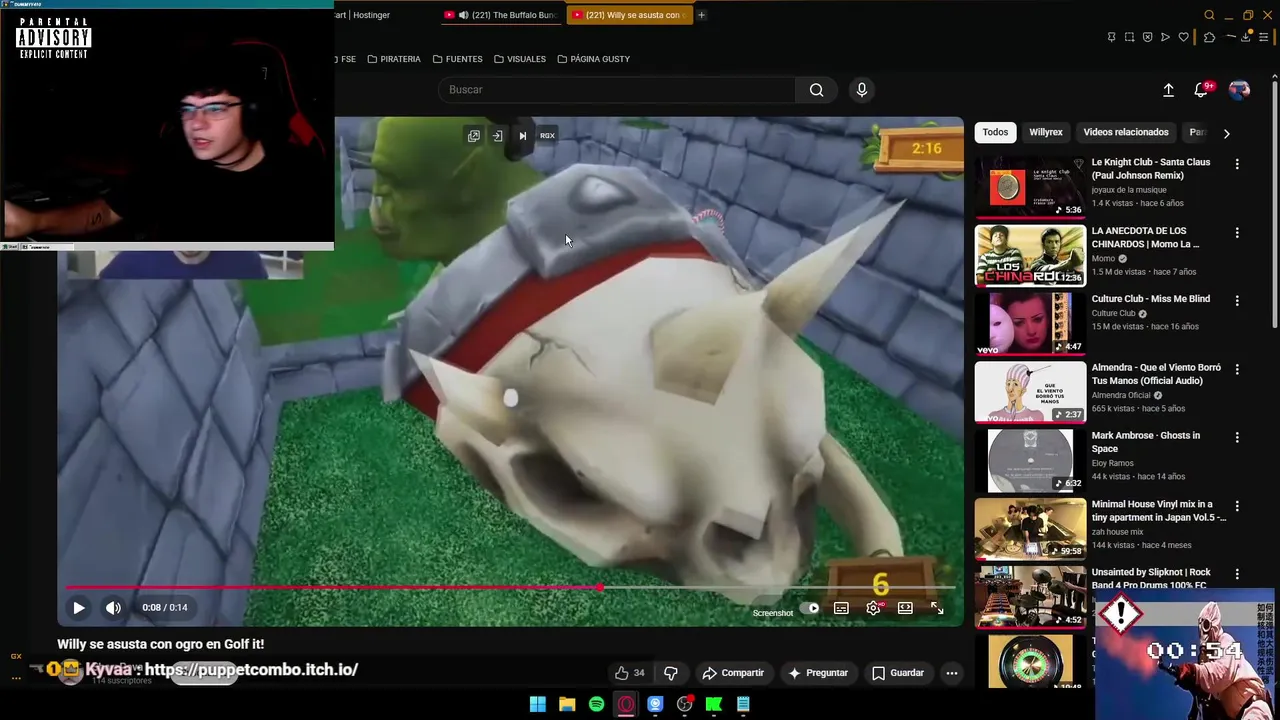Open the notifications bell
This screenshot has width=1280, height=720.
click(1201, 90)
